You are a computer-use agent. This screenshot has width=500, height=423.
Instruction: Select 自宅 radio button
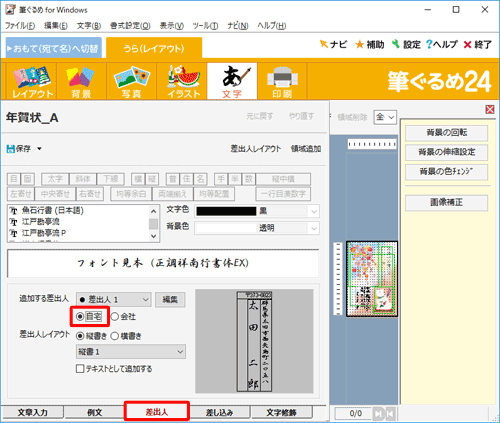(80, 316)
